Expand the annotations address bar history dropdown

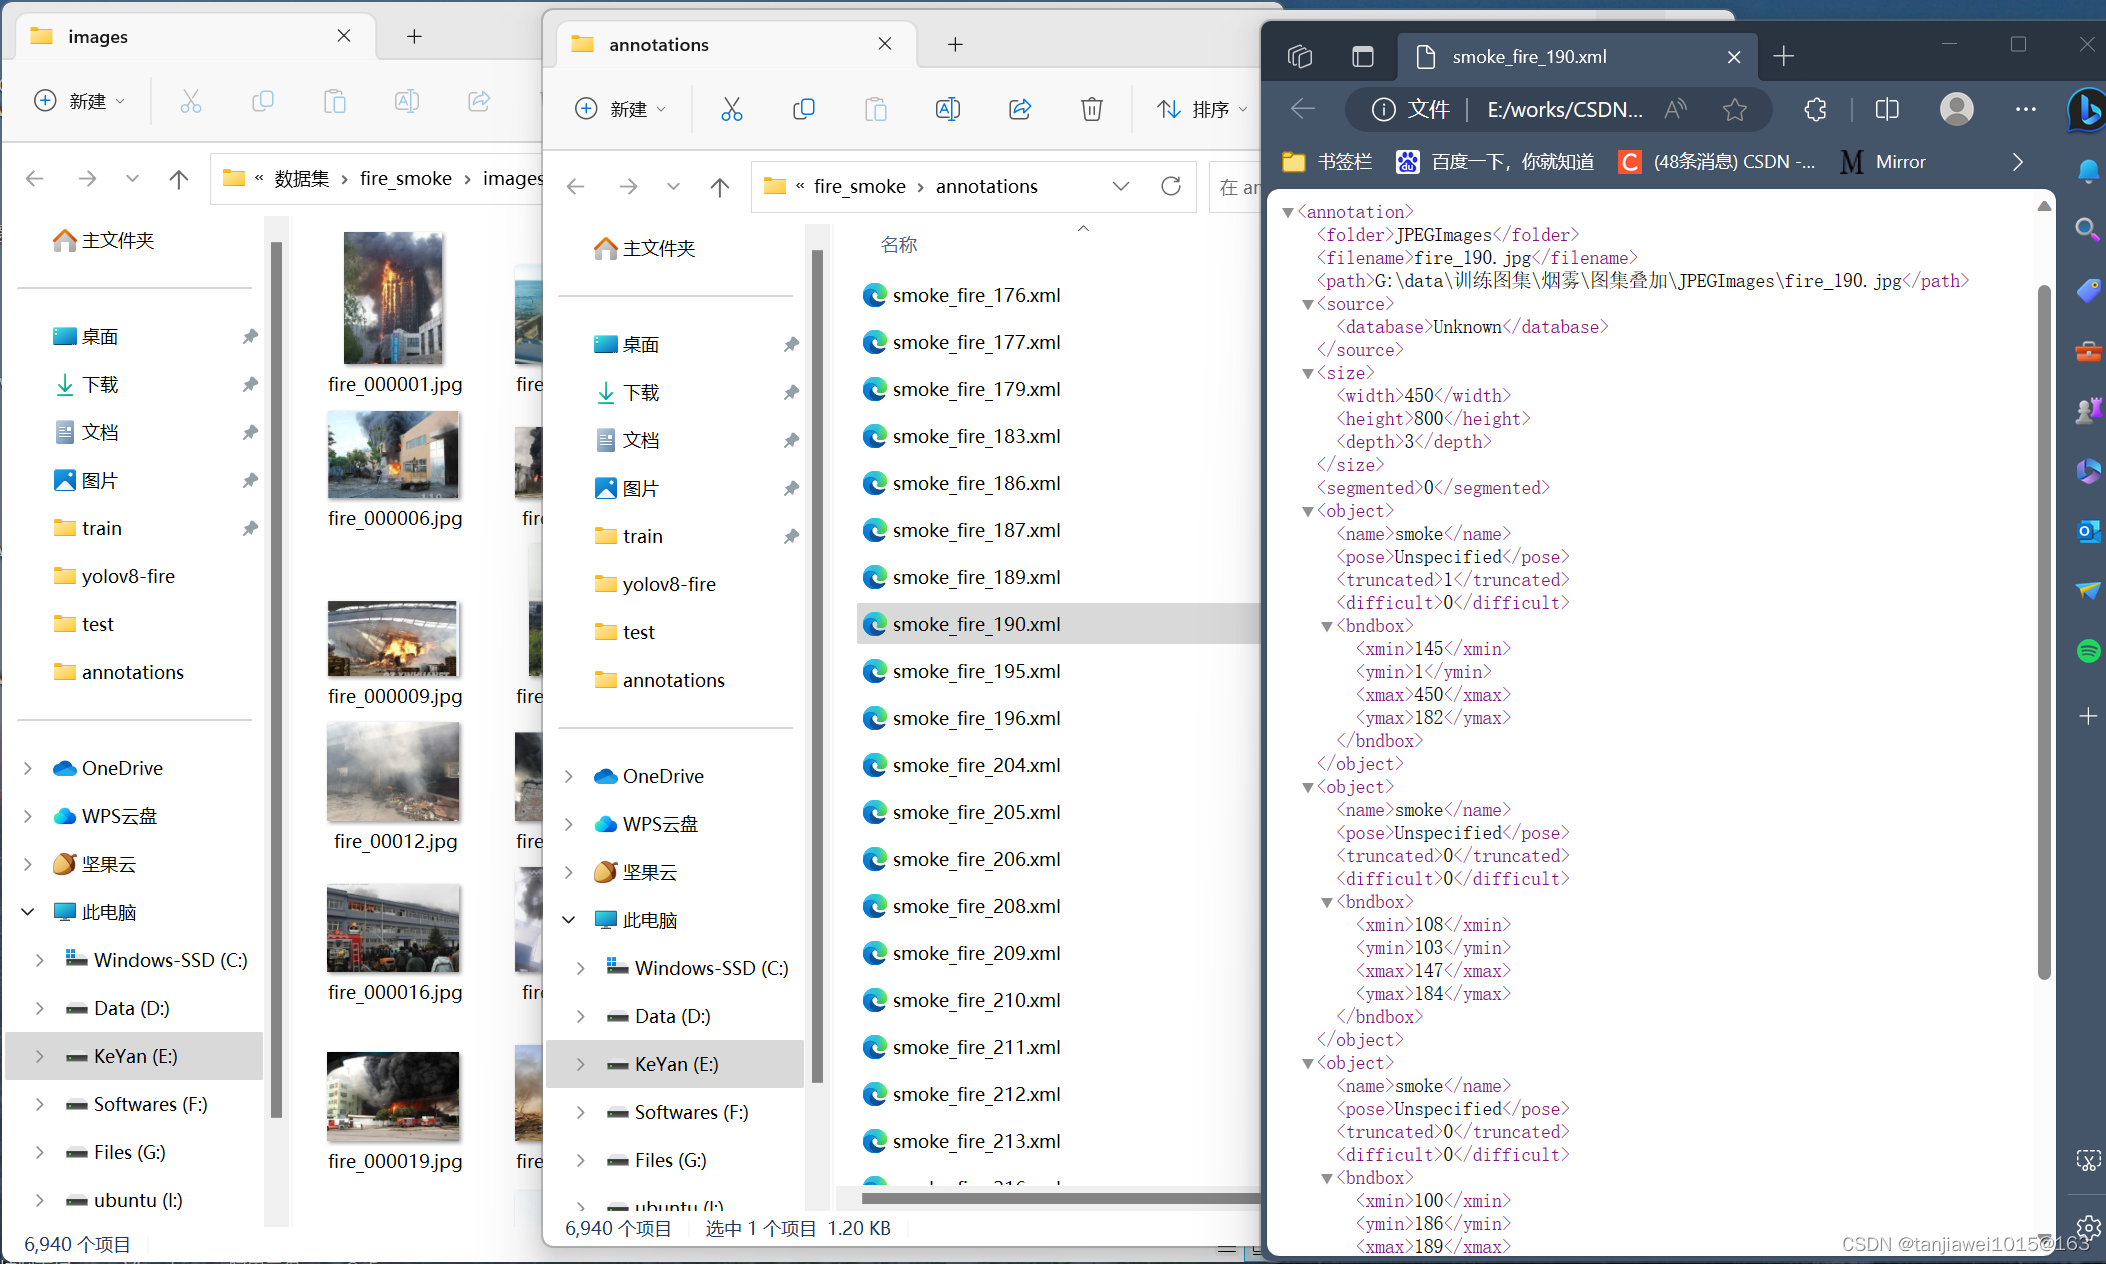point(1121,186)
